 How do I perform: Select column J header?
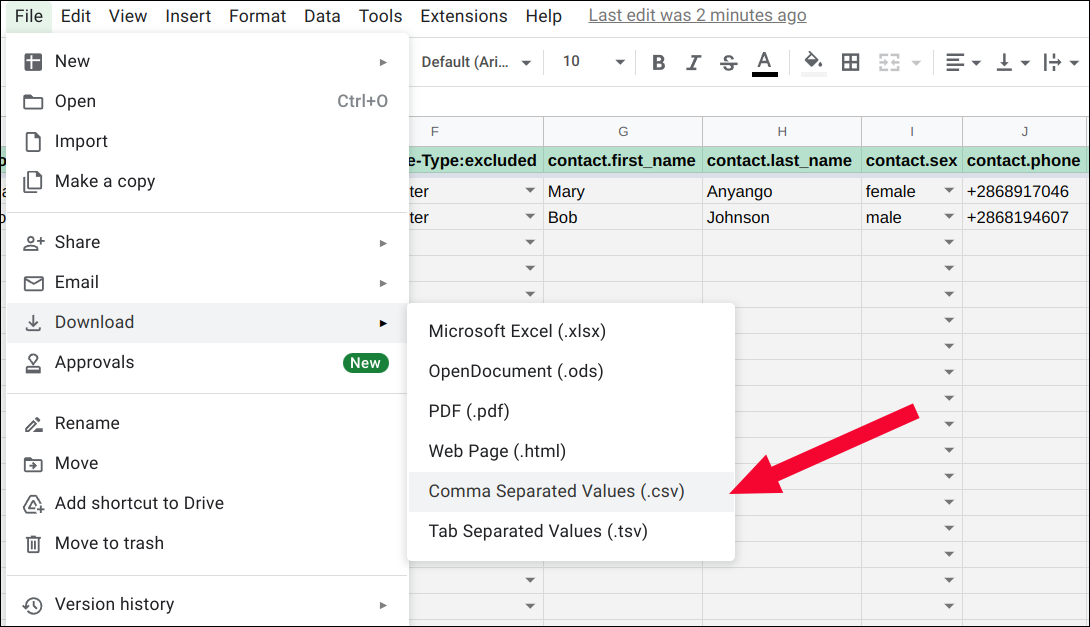point(1025,131)
